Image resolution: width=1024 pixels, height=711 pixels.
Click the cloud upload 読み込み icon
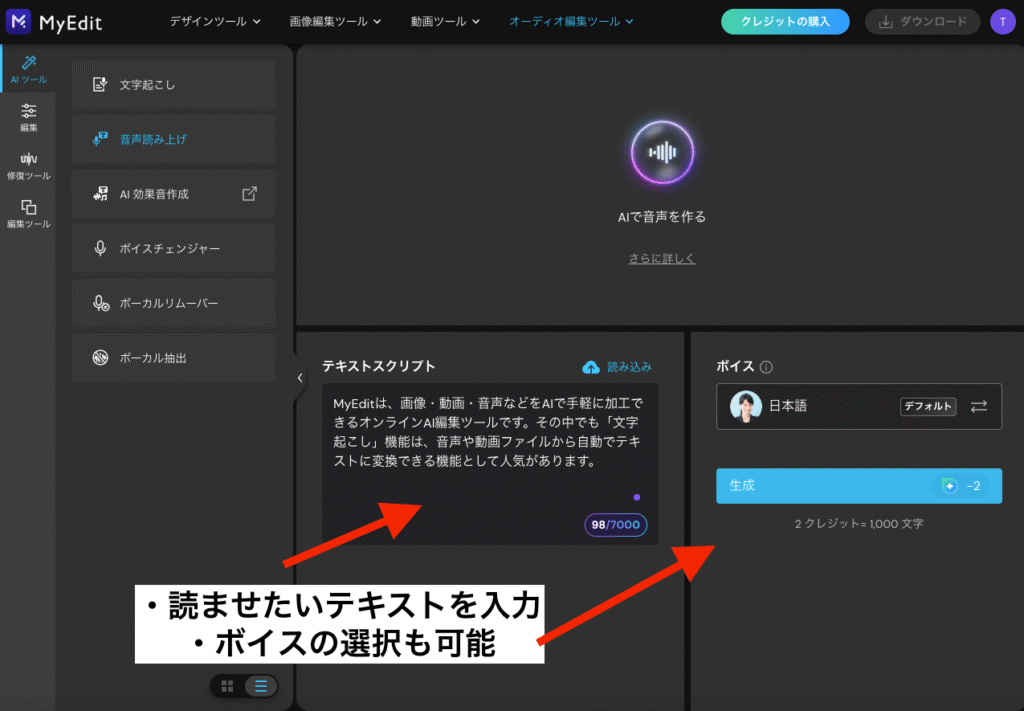pos(591,367)
